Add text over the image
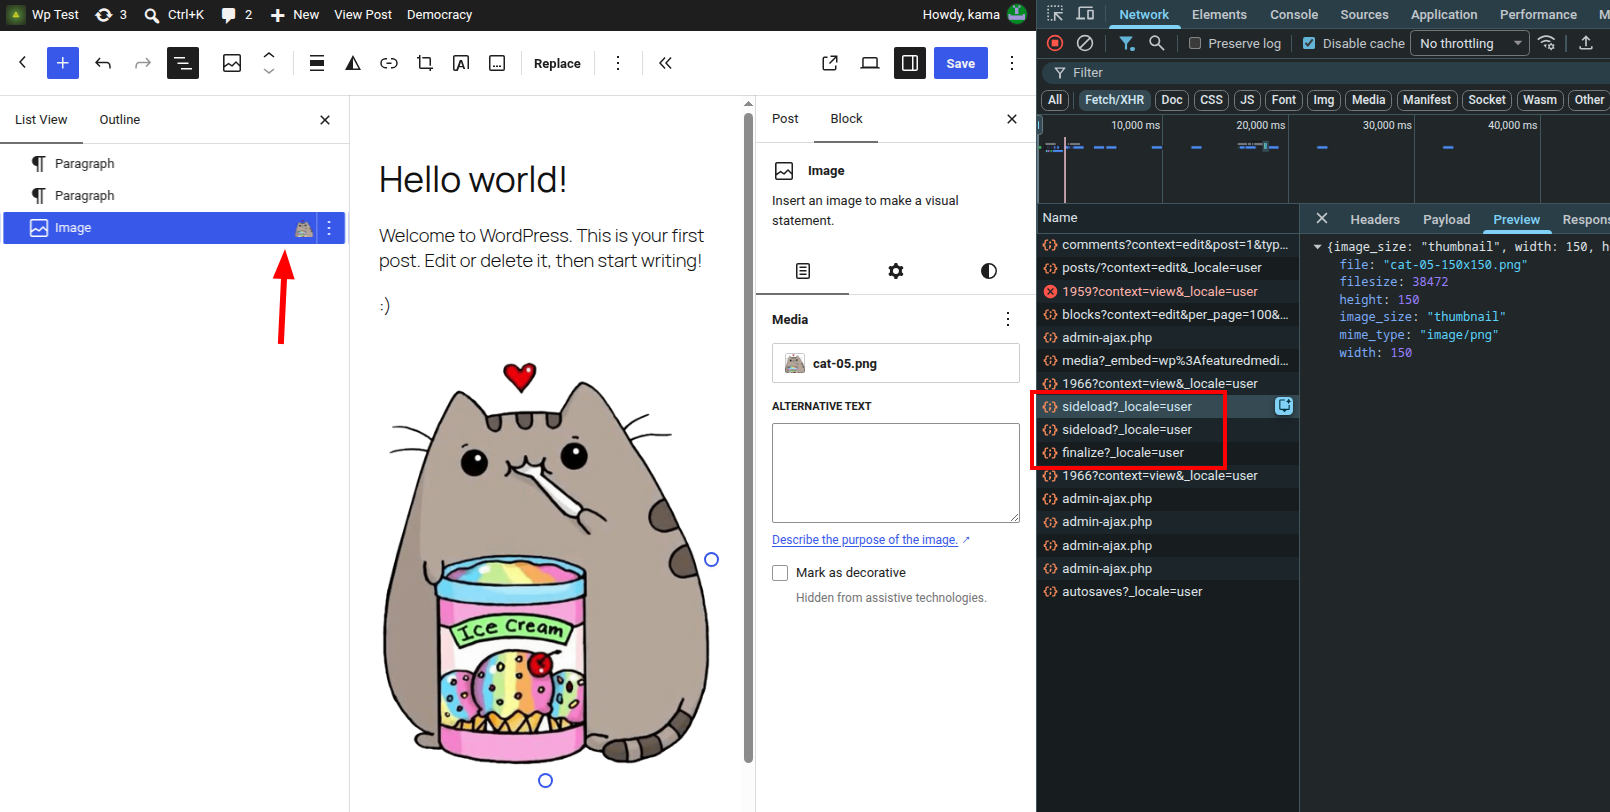The image size is (1610, 812). click(461, 63)
